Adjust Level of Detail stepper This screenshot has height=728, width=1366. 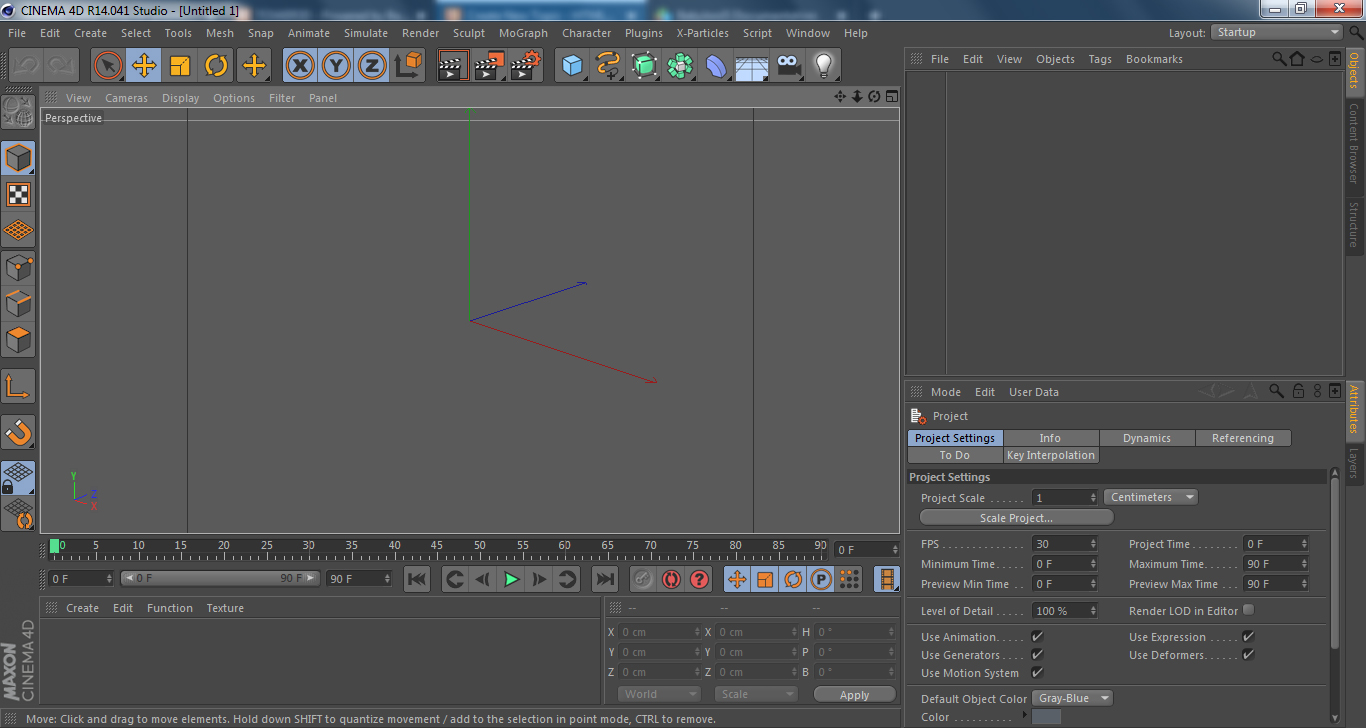pyautogui.click(x=1093, y=611)
